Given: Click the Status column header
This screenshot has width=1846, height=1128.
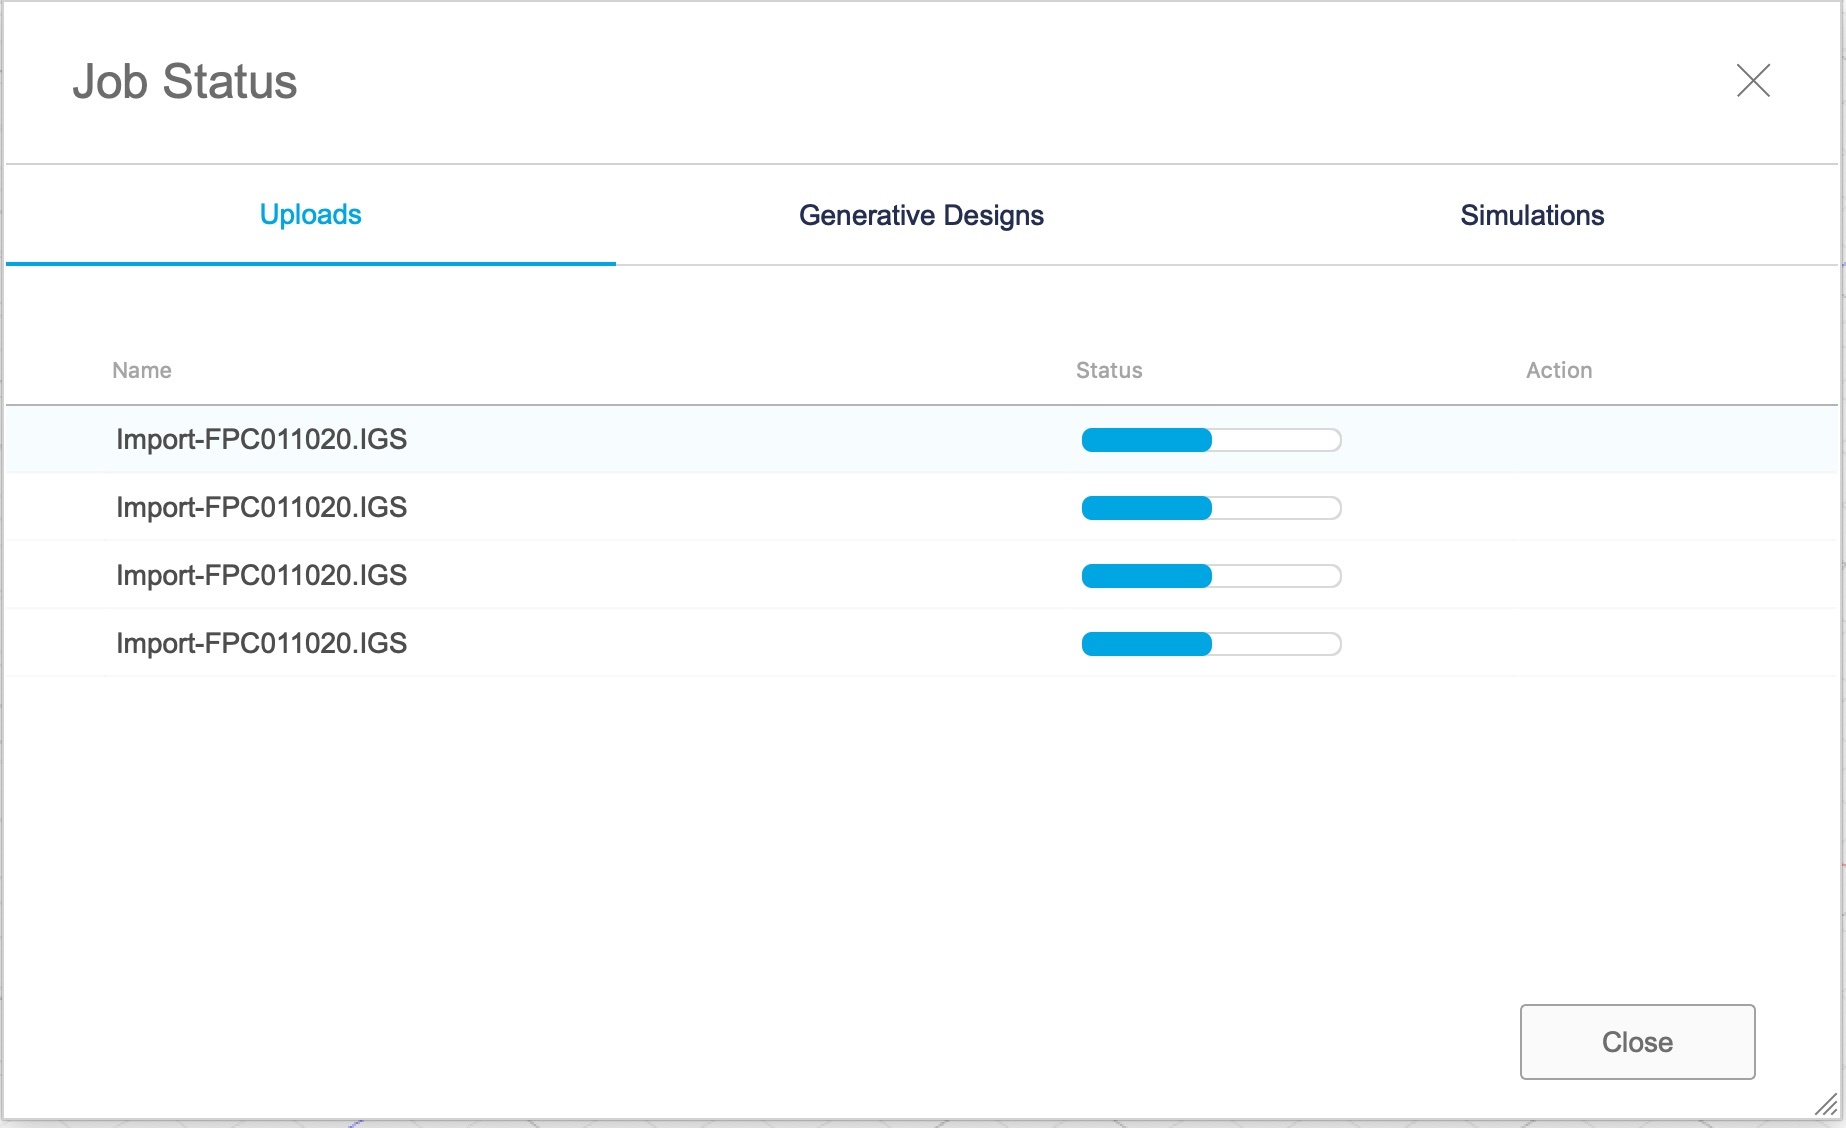Looking at the screenshot, I should click(x=1109, y=370).
